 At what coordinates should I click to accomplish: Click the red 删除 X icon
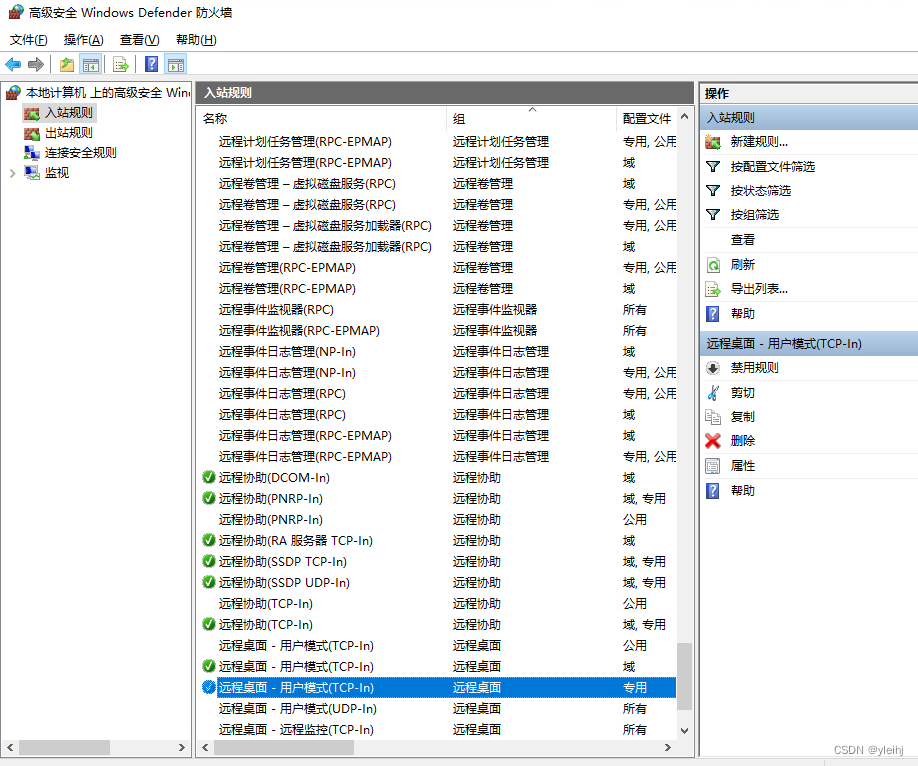point(713,440)
